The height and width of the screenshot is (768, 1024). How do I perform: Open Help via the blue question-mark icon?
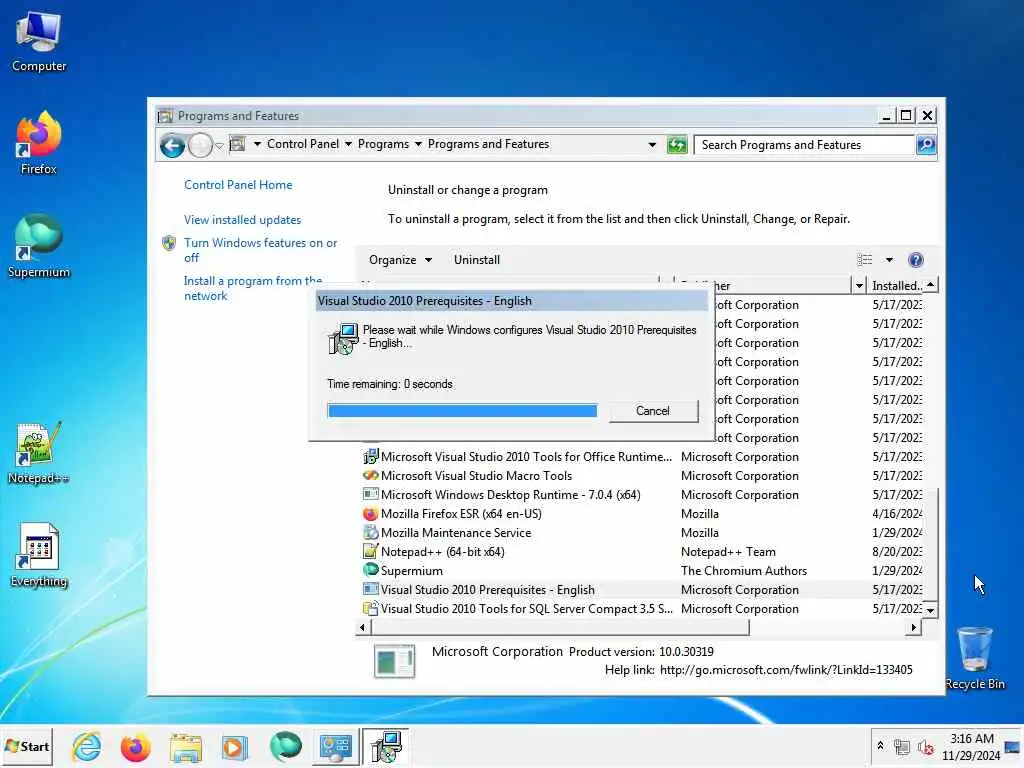pos(916,260)
